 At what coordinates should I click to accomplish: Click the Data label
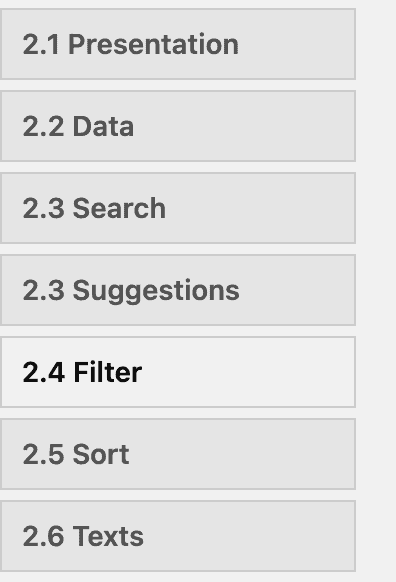point(103,126)
